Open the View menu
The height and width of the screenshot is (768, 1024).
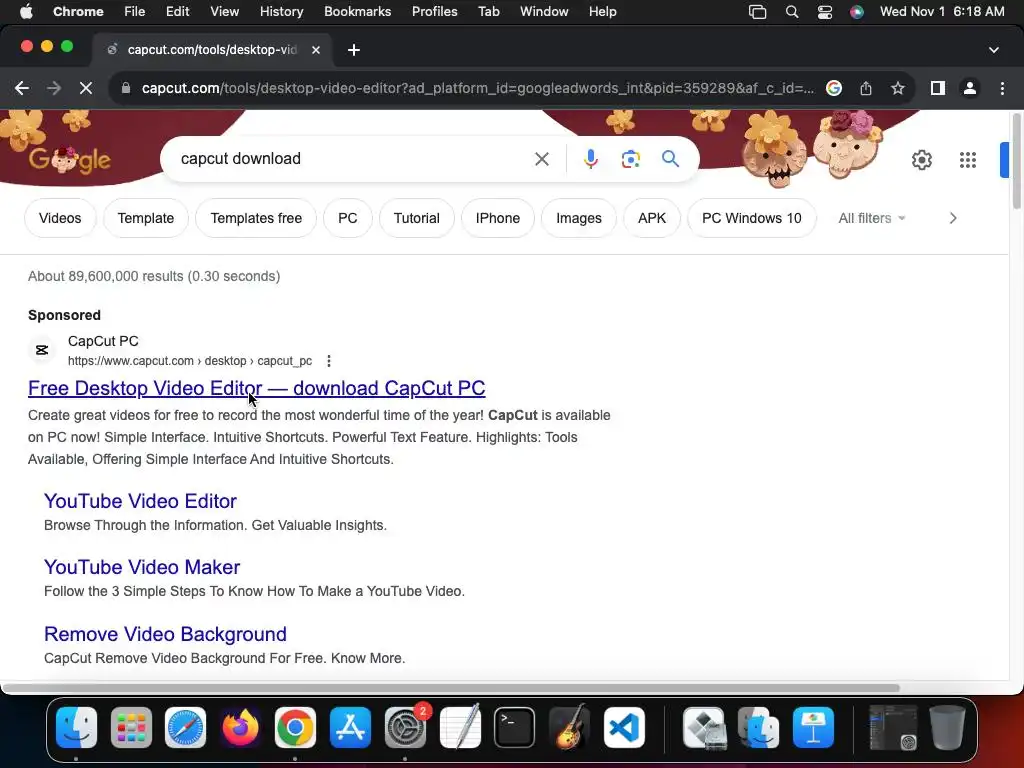point(224,12)
